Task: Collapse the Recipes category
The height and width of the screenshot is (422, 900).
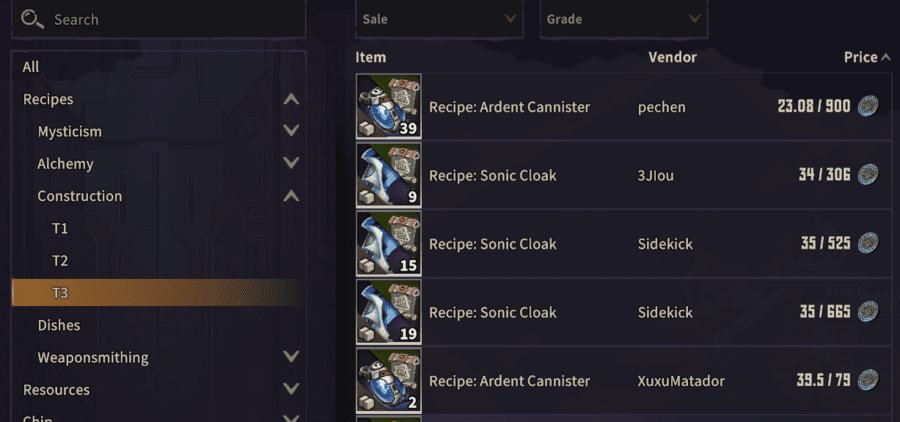Action: click(291, 99)
